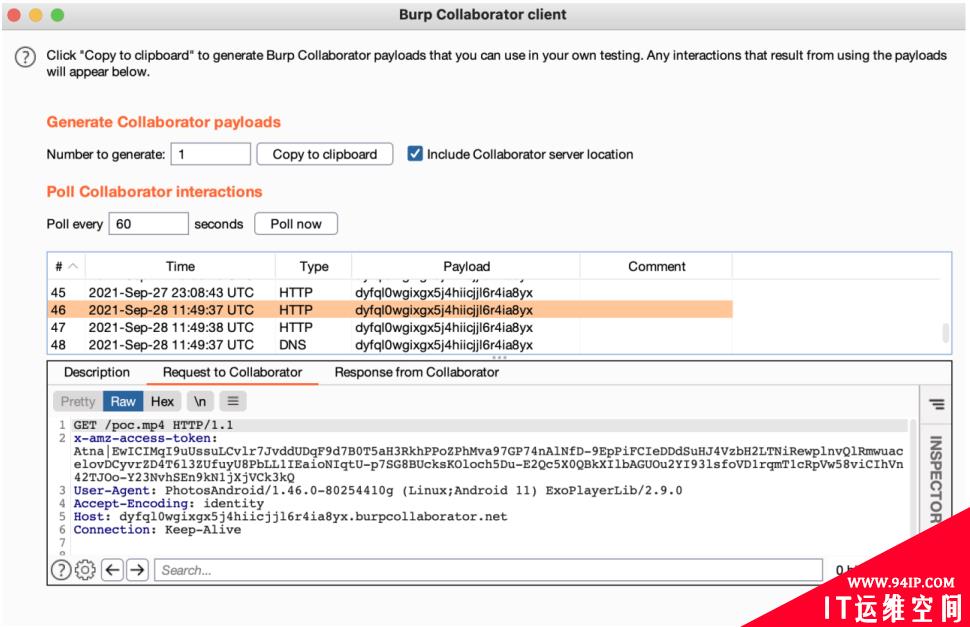Focus the Search field in the request viewer
The height and width of the screenshot is (627, 970).
(x=488, y=570)
